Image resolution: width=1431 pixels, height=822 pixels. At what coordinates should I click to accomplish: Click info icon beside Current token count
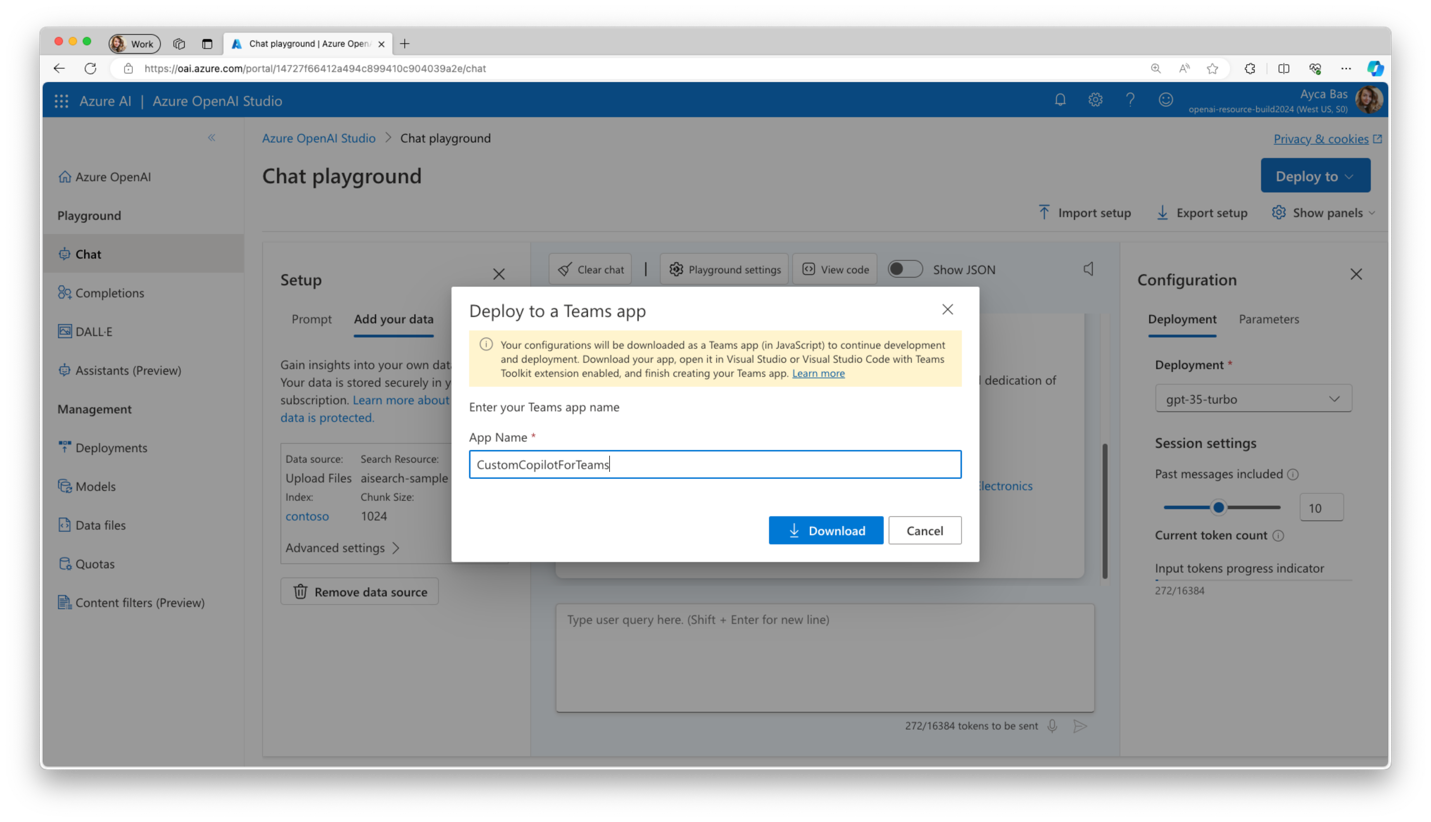1278,536
